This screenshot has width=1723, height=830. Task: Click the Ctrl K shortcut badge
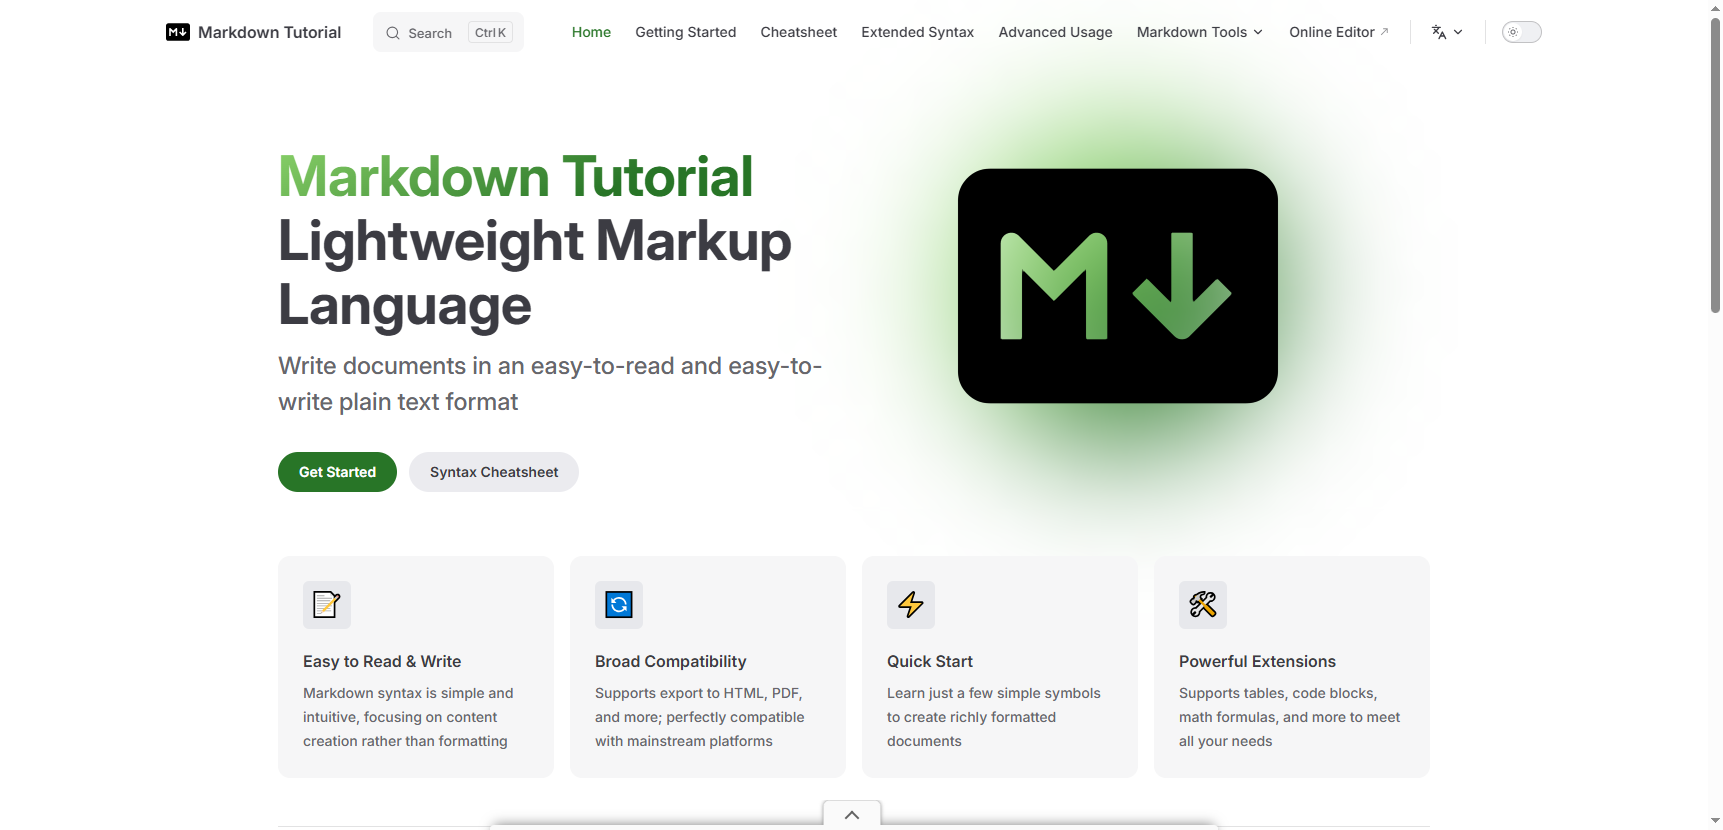(x=490, y=33)
